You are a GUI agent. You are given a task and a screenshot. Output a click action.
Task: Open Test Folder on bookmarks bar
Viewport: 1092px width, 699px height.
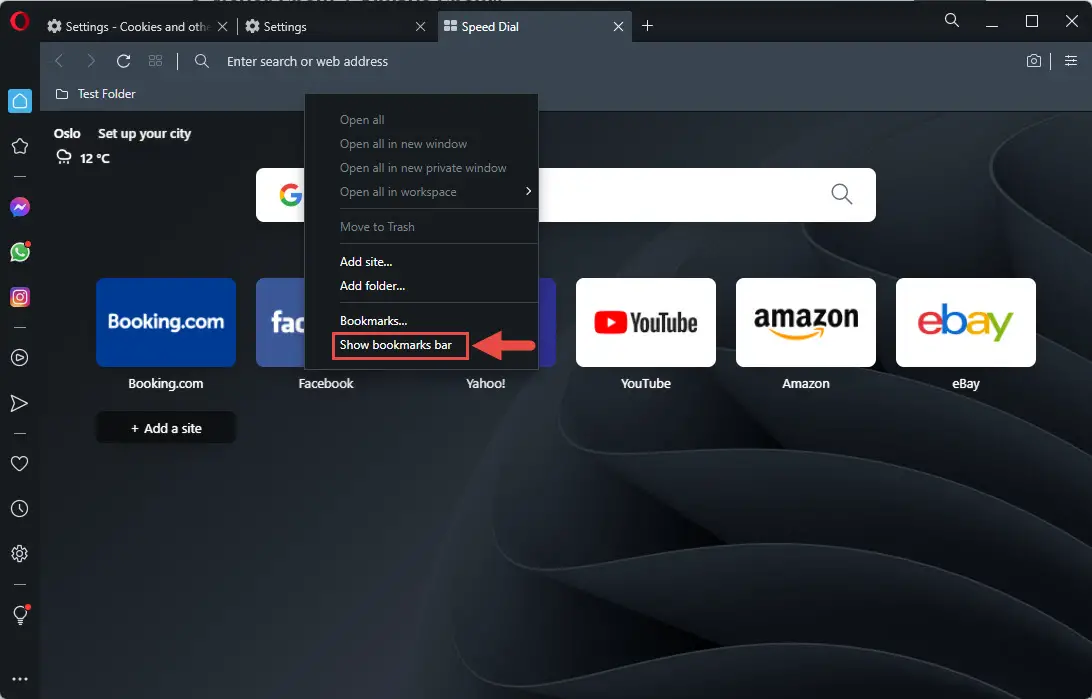click(x=95, y=94)
